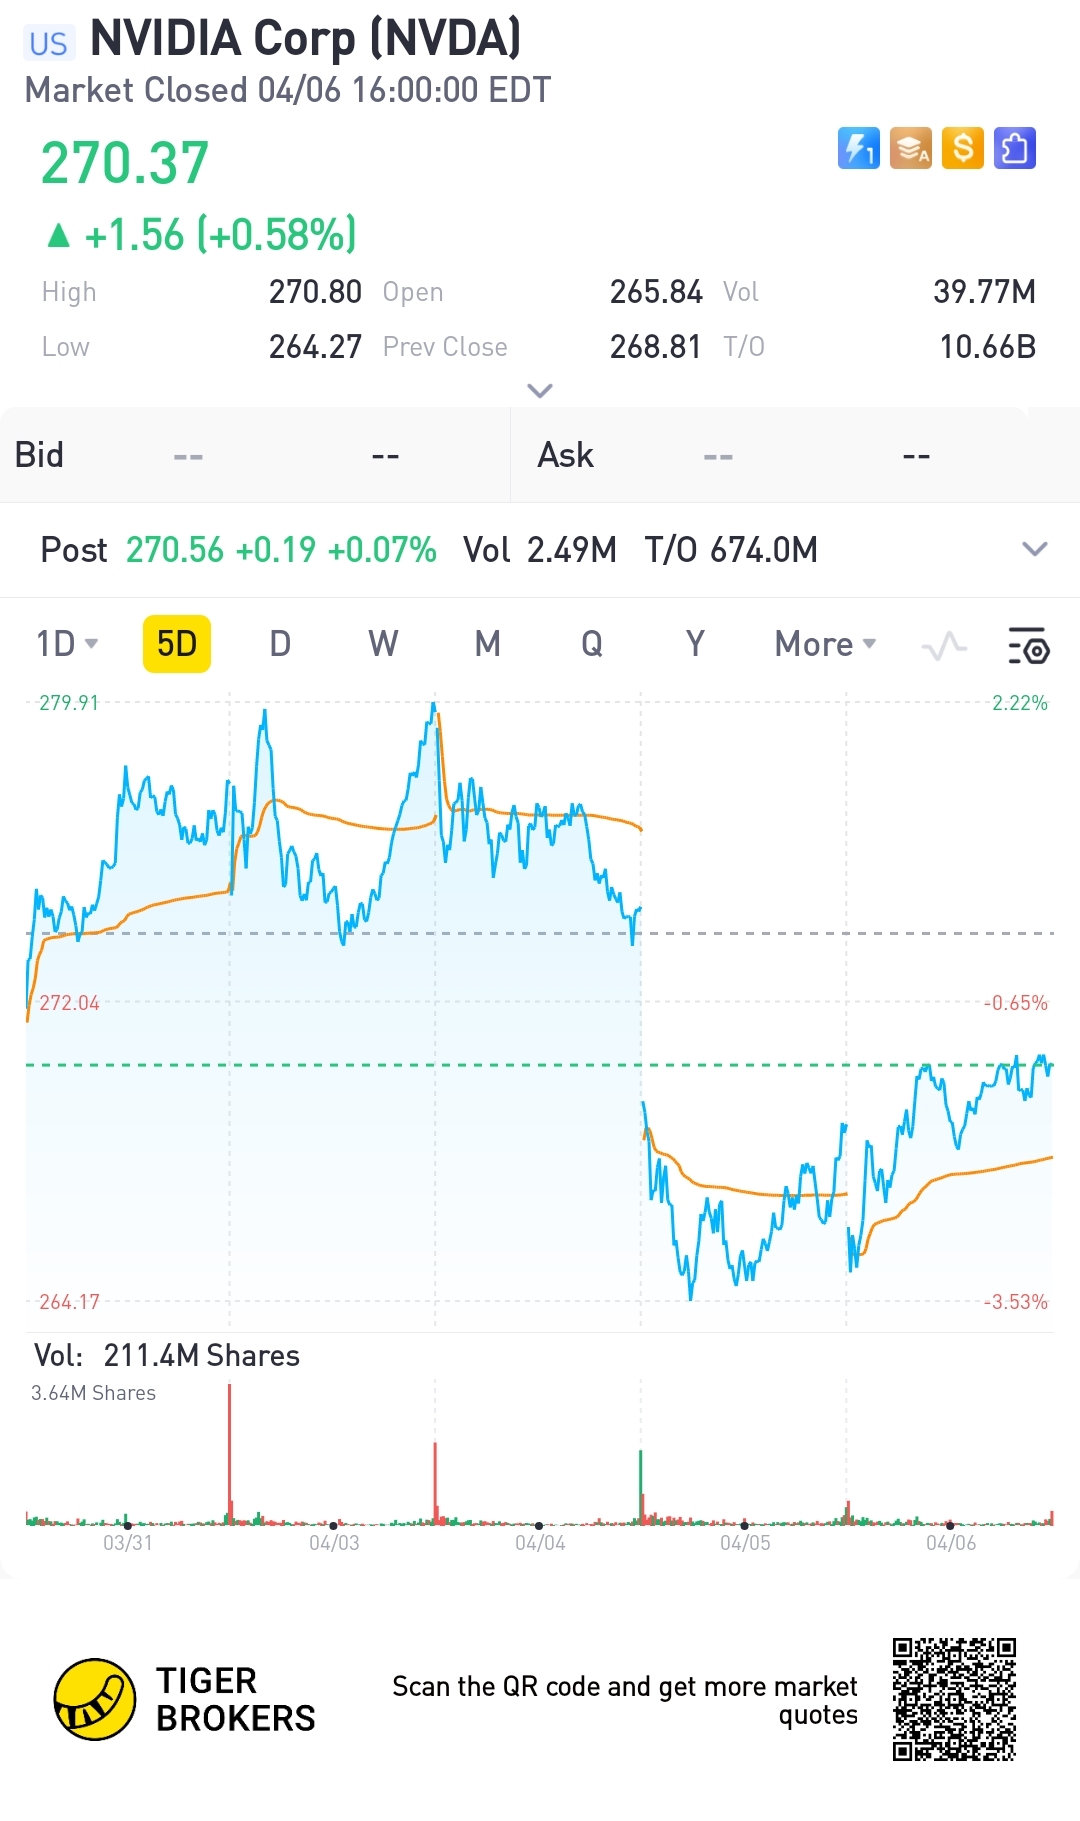Tap the orange stacked layers icon

point(911,149)
